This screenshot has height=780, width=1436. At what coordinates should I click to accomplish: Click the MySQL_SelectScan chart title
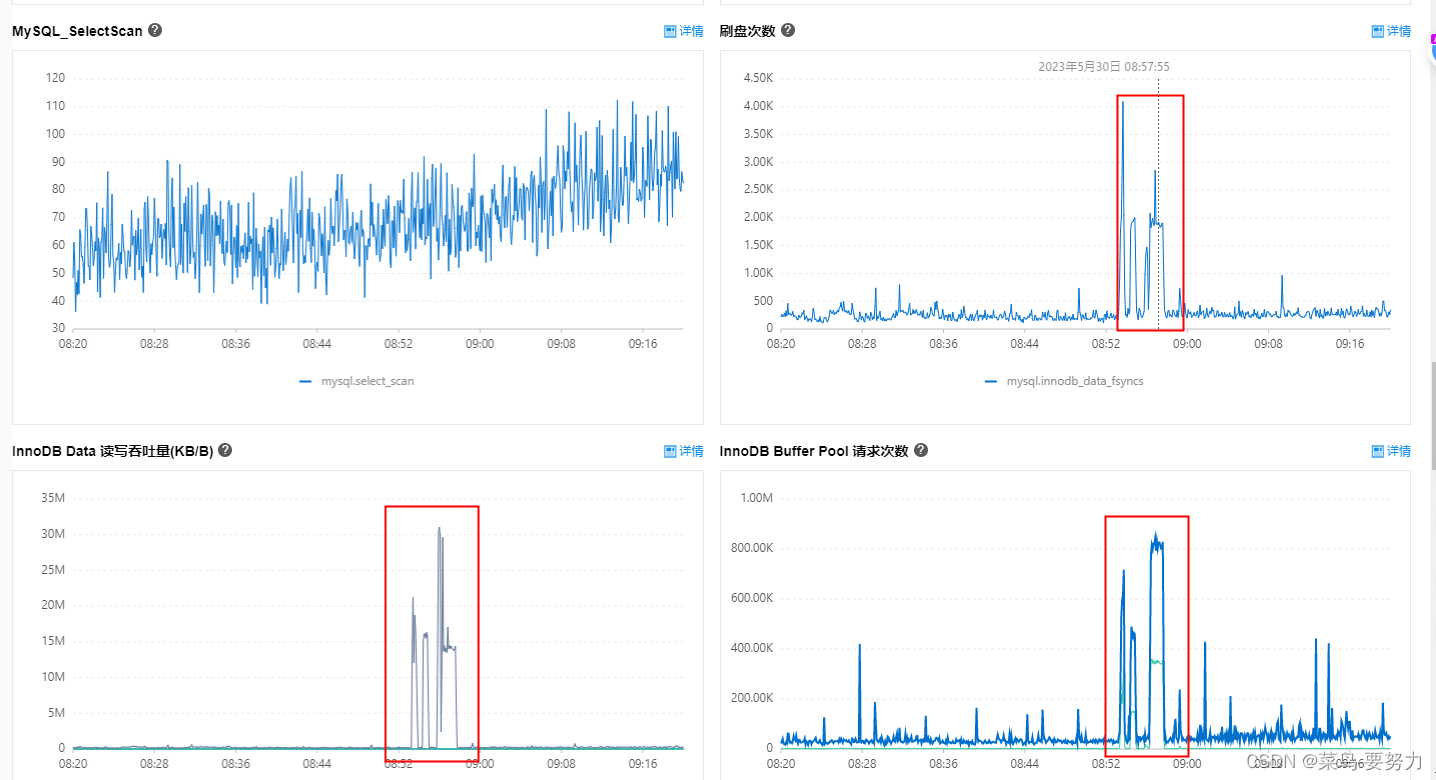point(77,31)
